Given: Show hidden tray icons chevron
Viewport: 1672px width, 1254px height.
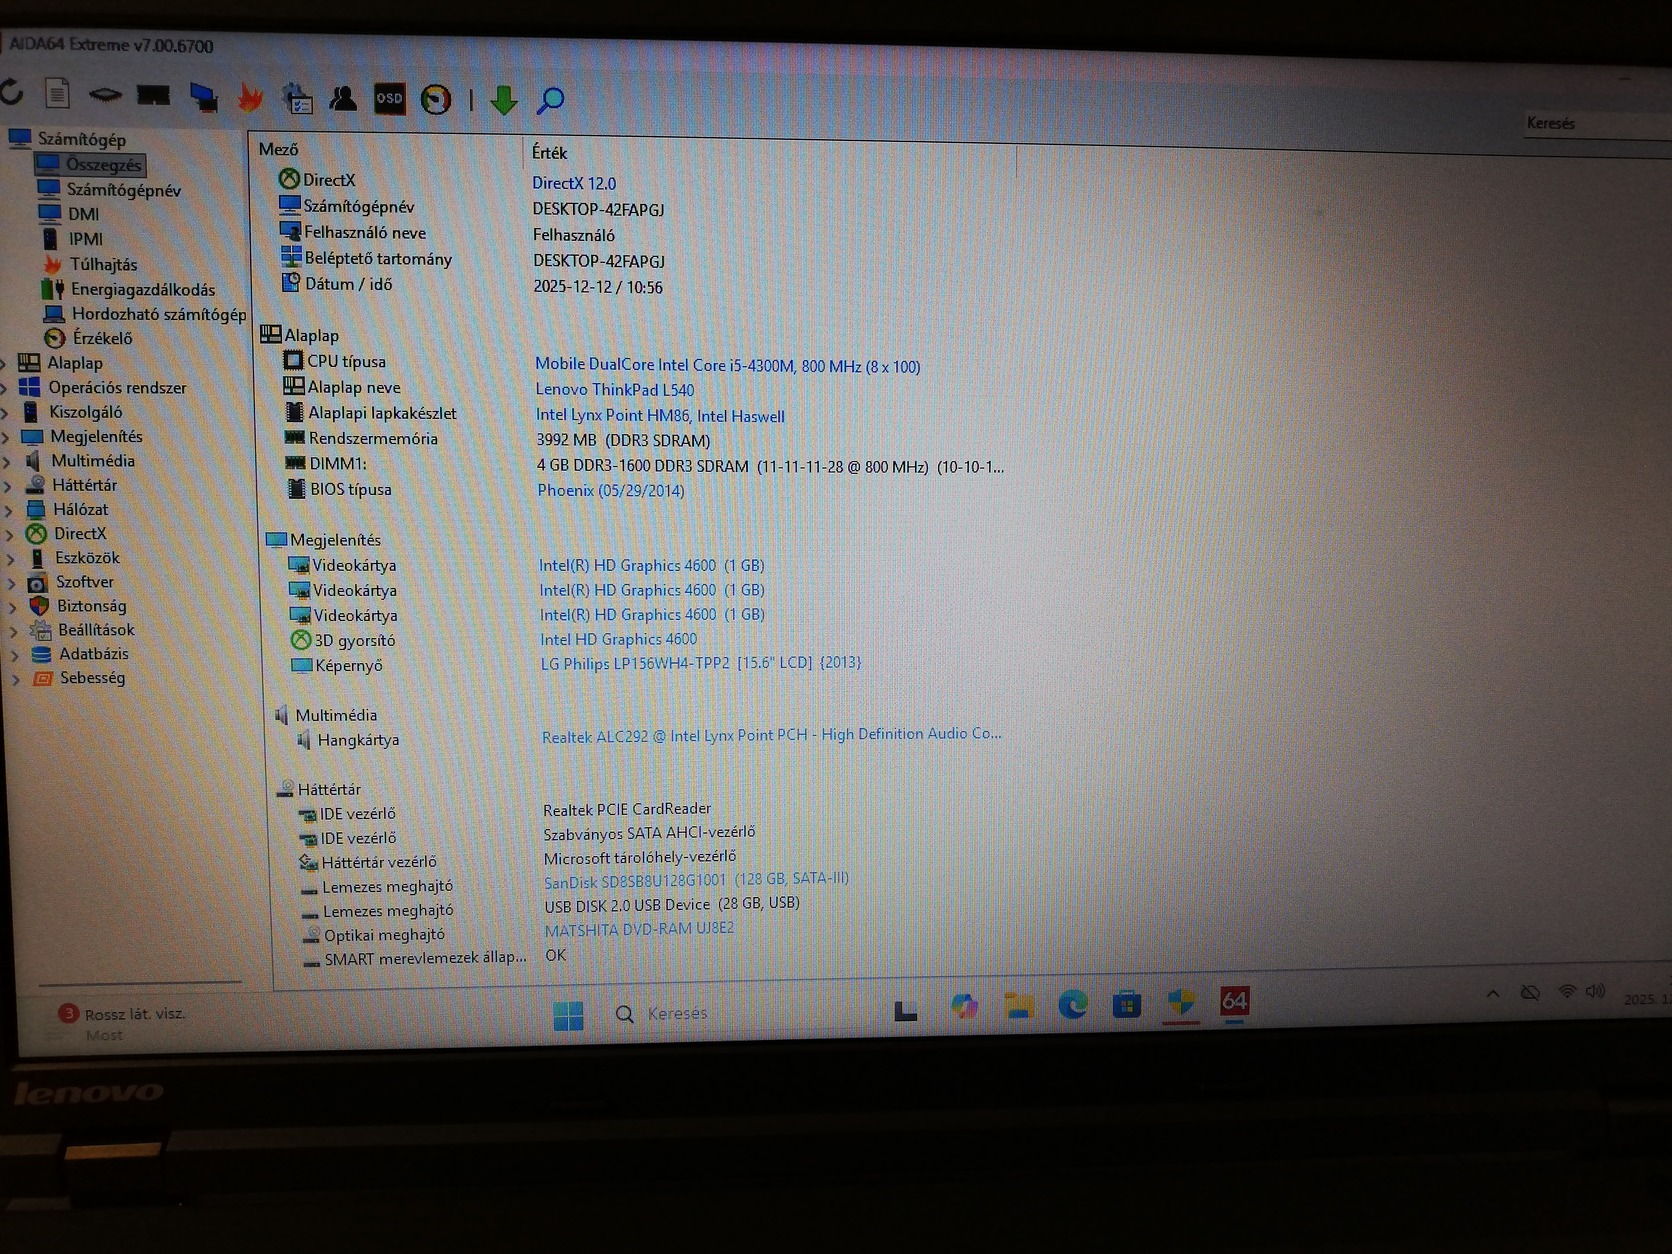Looking at the screenshot, I should [1493, 994].
